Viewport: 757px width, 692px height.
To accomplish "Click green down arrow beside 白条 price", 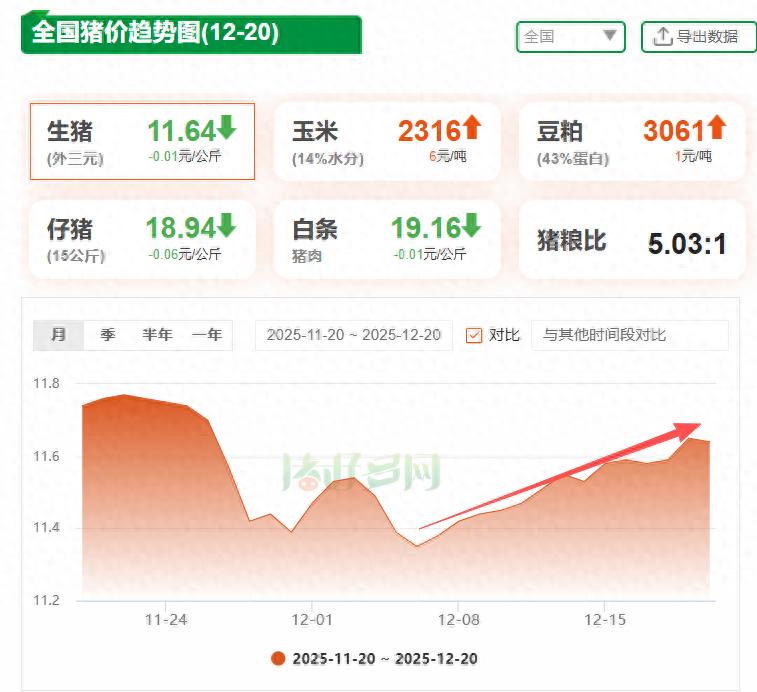I will pyautogui.click(x=472, y=226).
